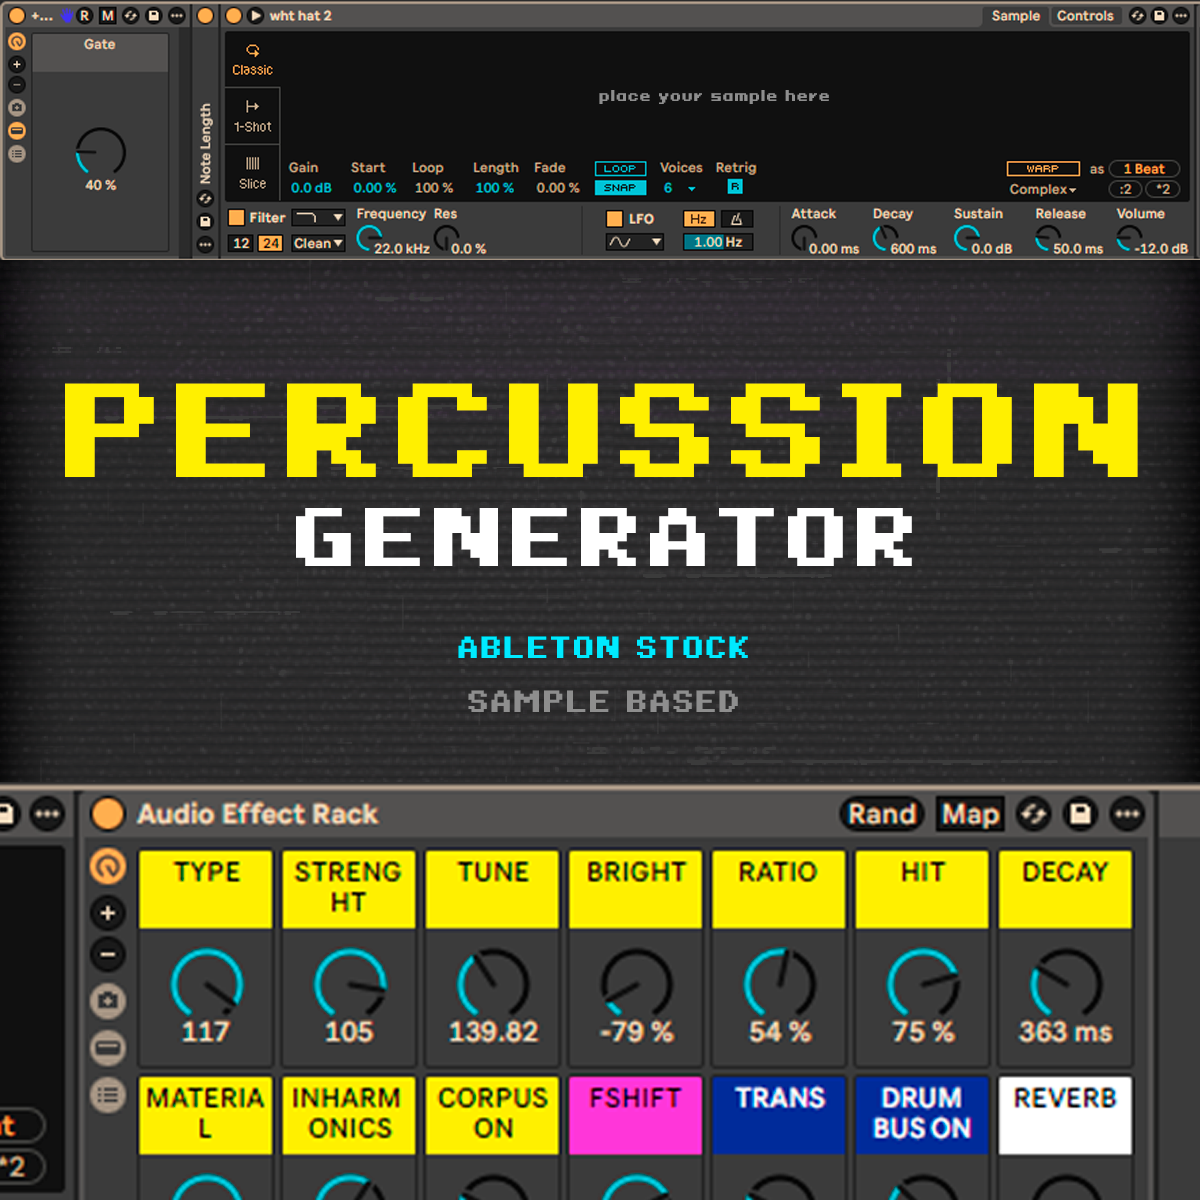1200x1200 pixels.
Task: Click the TUNE macro knob
Action: (x=493, y=984)
